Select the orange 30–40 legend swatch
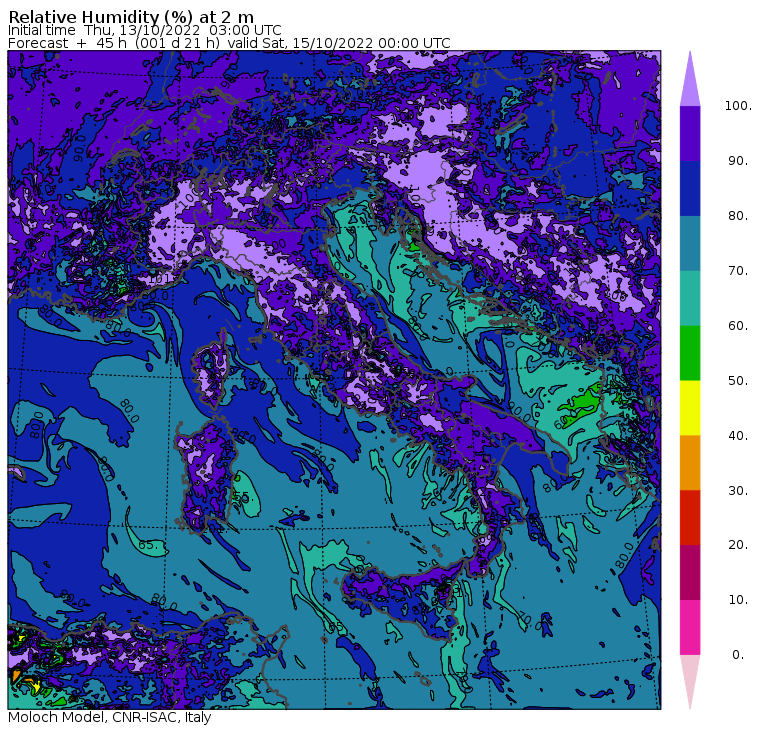 click(x=690, y=463)
